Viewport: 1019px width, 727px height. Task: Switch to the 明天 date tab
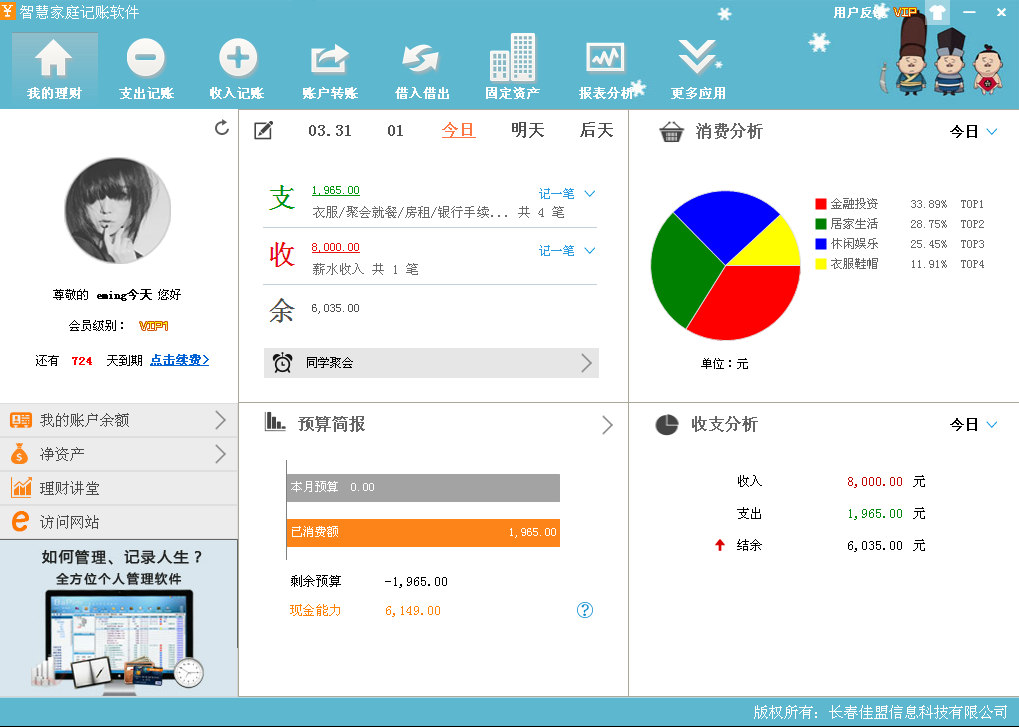tap(527, 130)
